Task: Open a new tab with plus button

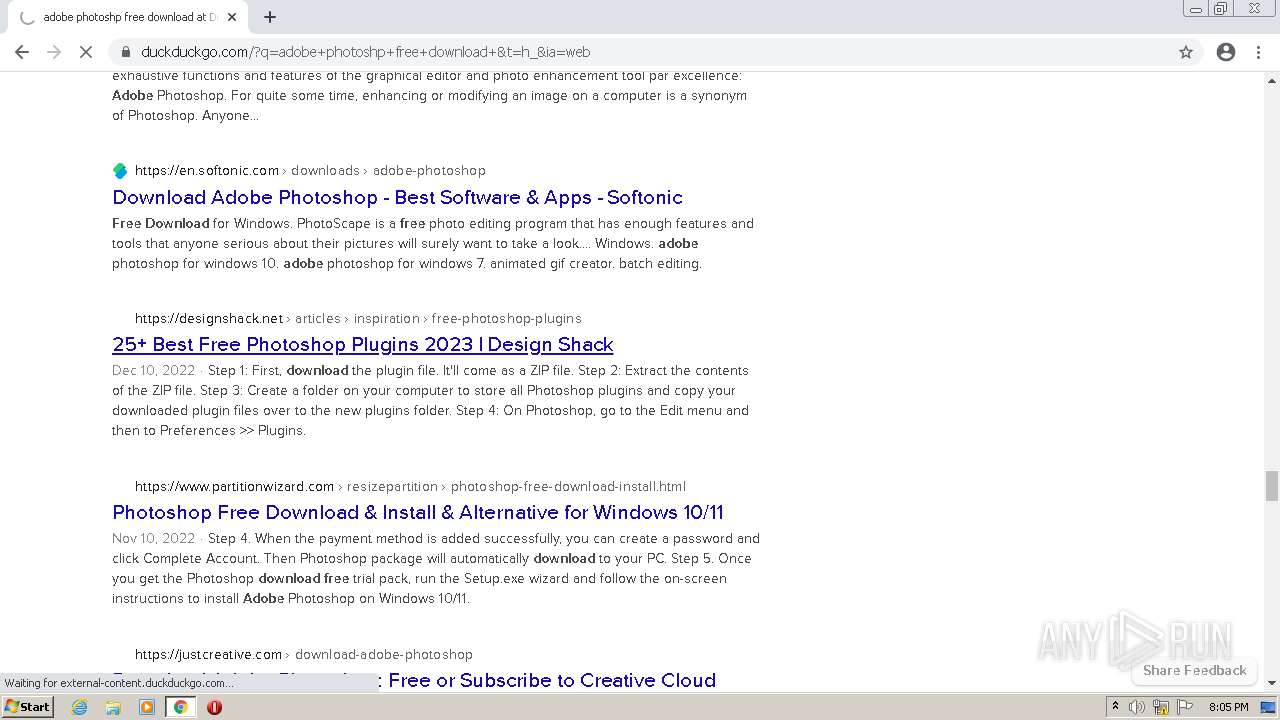Action: [270, 17]
